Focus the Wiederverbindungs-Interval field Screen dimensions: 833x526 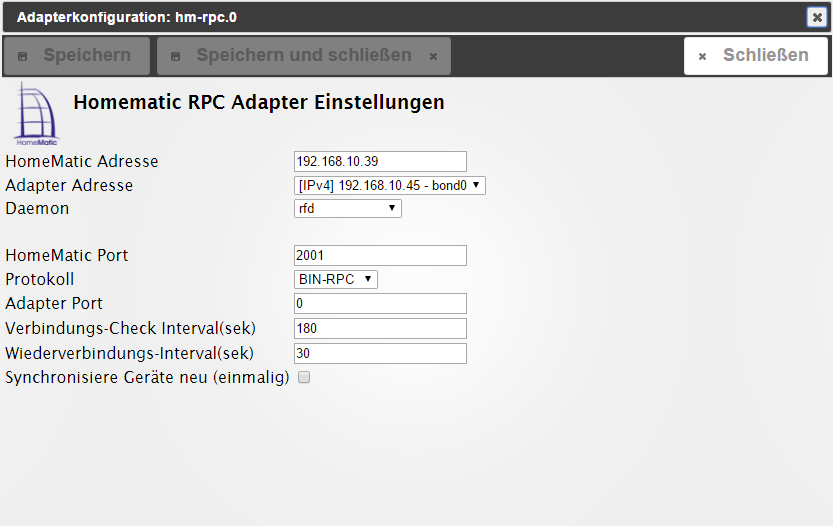pyautogui.click(x=380, y=354)
